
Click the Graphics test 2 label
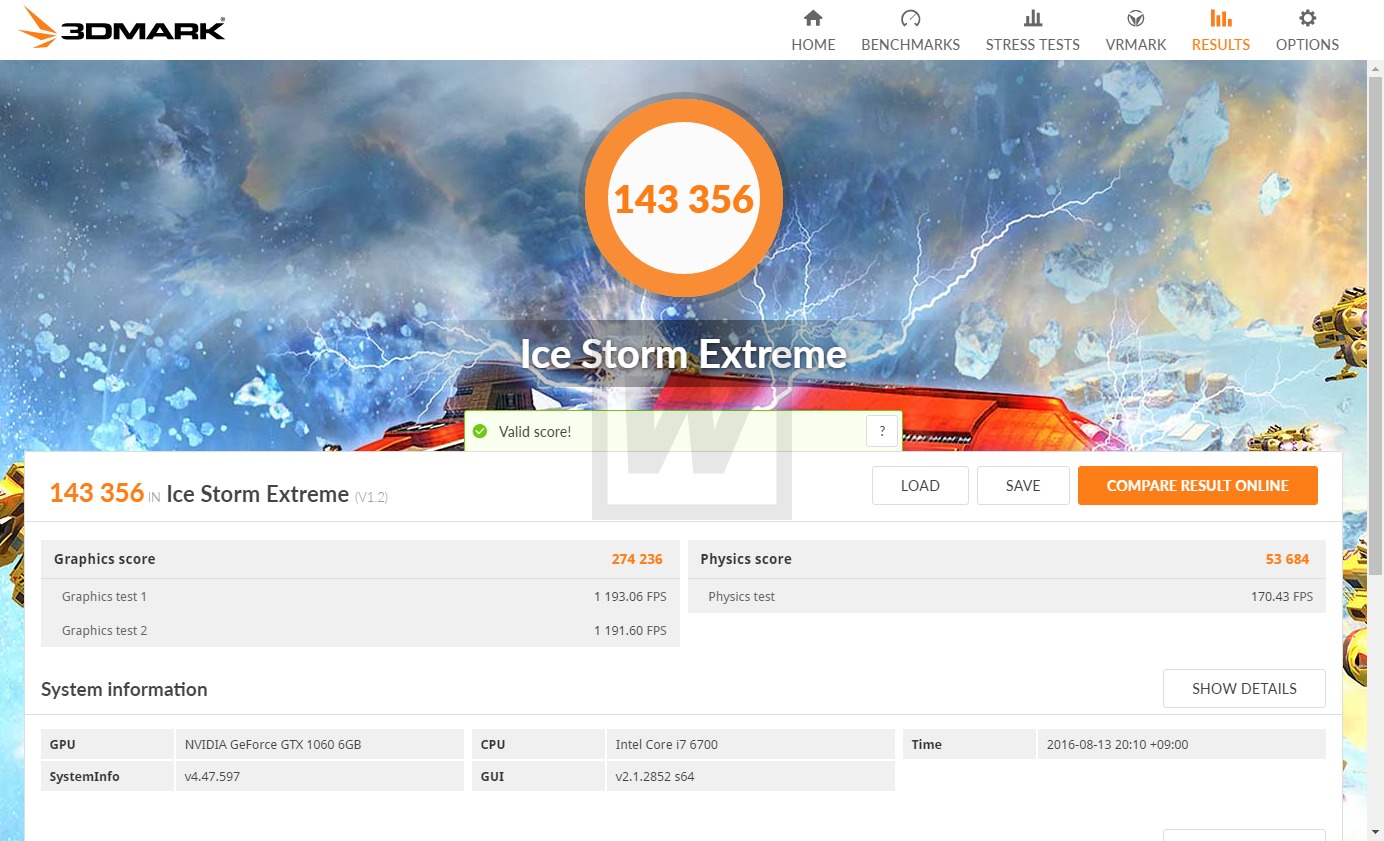pos(104,631)
